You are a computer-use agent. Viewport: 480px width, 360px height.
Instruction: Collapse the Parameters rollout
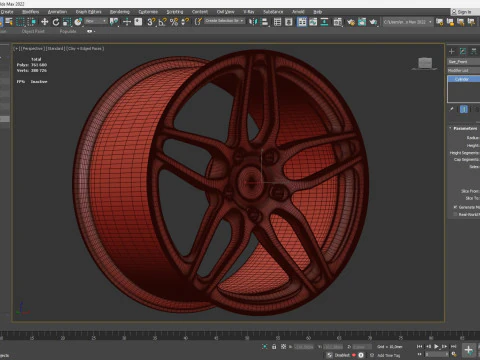464,128
